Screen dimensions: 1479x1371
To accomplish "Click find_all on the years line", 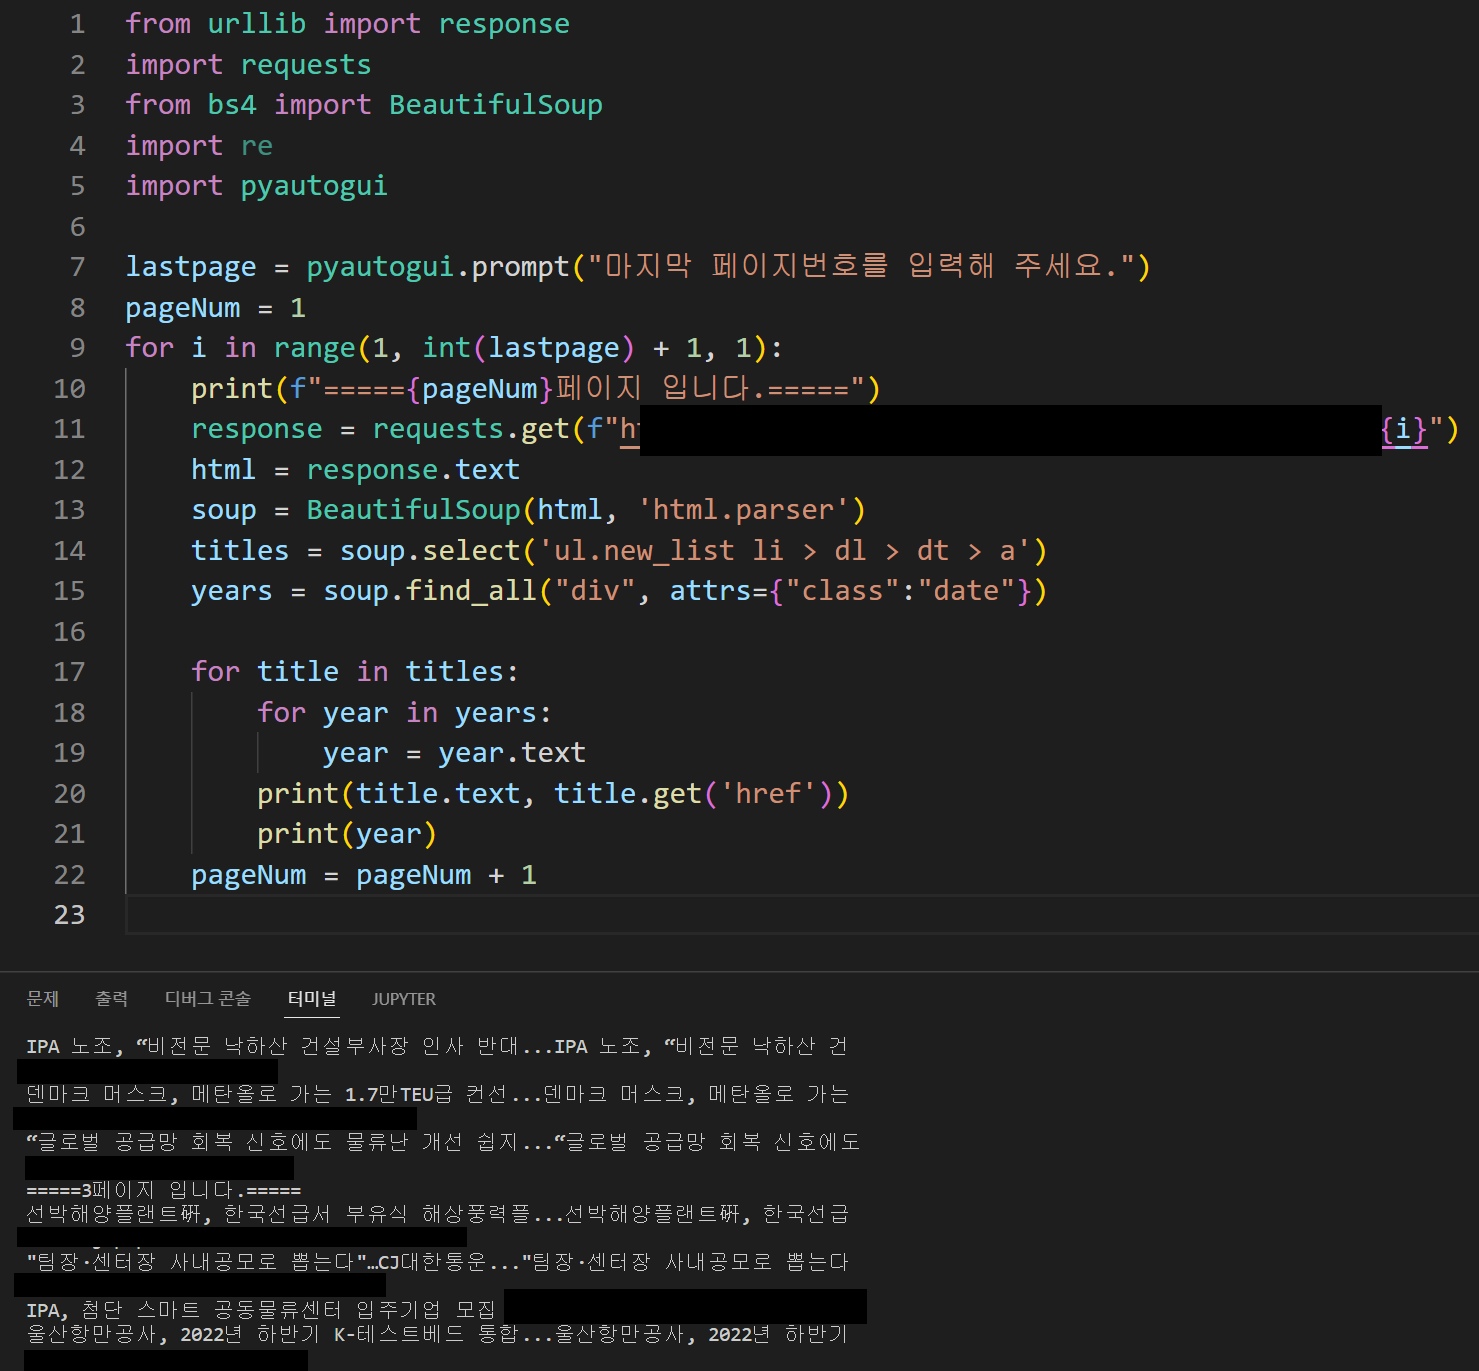I will coord(471,591).
